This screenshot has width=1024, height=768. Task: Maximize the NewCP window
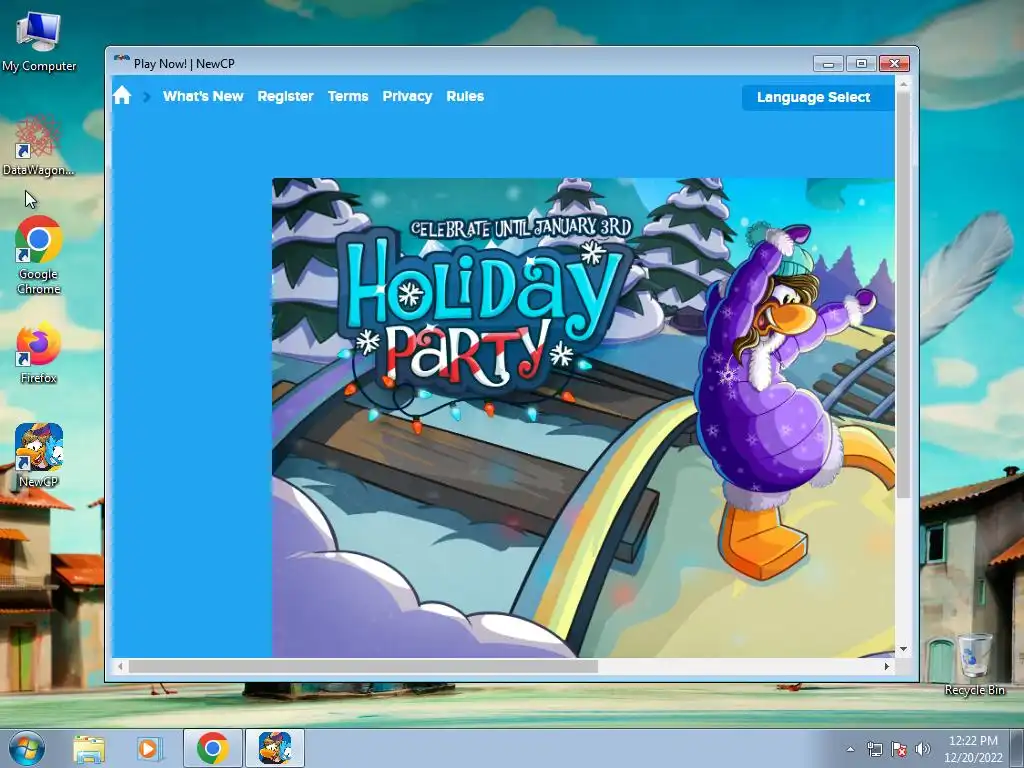pyautogui.click(x=861, y=63)
